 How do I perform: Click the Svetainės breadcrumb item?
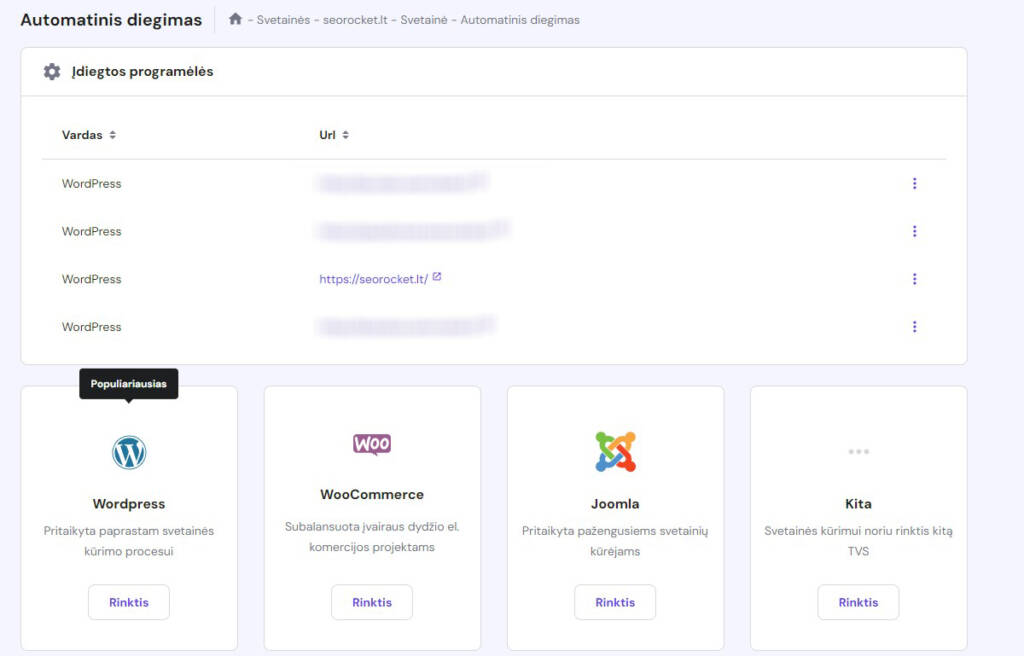[x=283, y=20]
